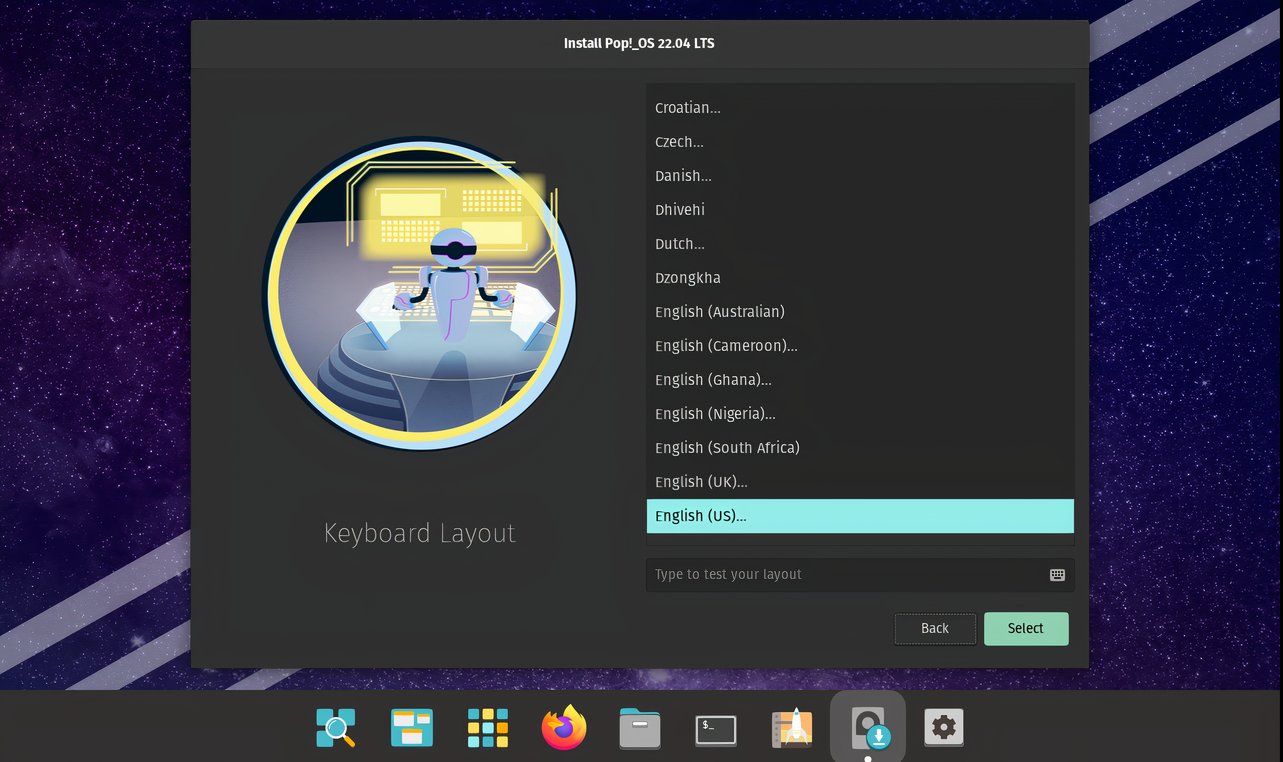The image size is (1283, 762).
Task: Choose the Dhivehi keyboard layout
Action: pyautogui.click(x=860, y=209)
